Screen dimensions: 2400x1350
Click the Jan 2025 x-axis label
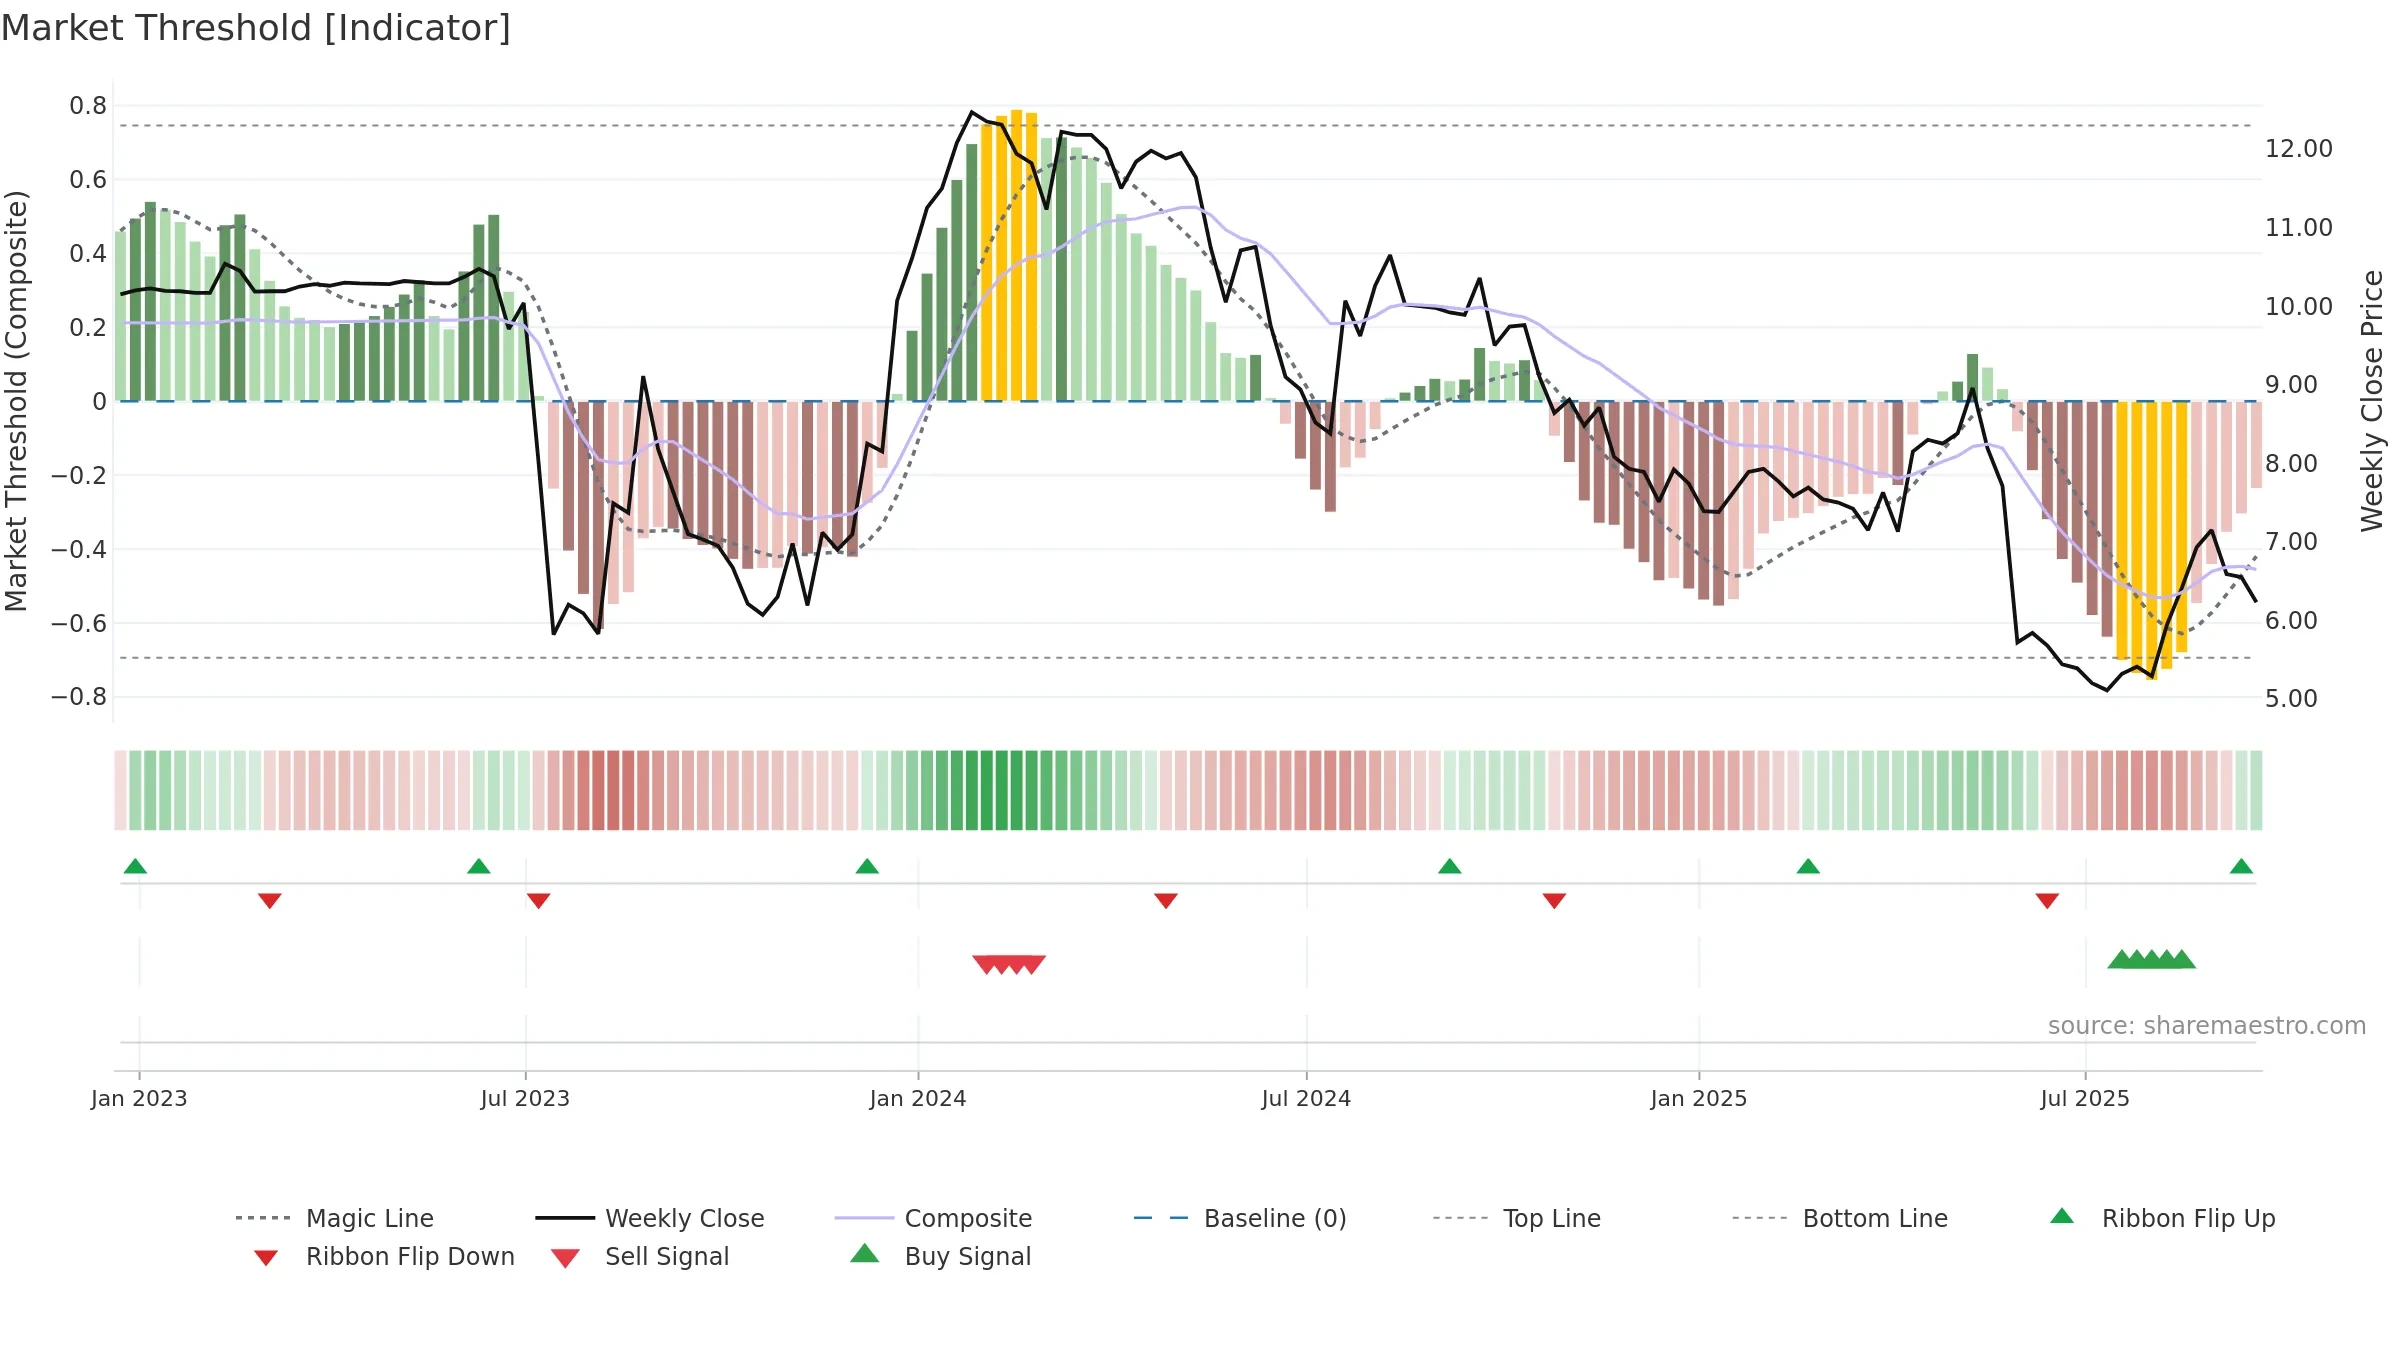coord(1699,1099)
